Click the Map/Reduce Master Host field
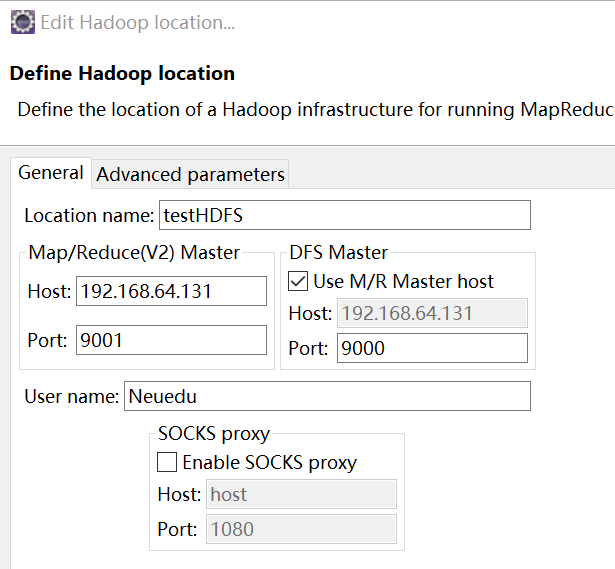This screenshot has width=615, height=569. 171,291
